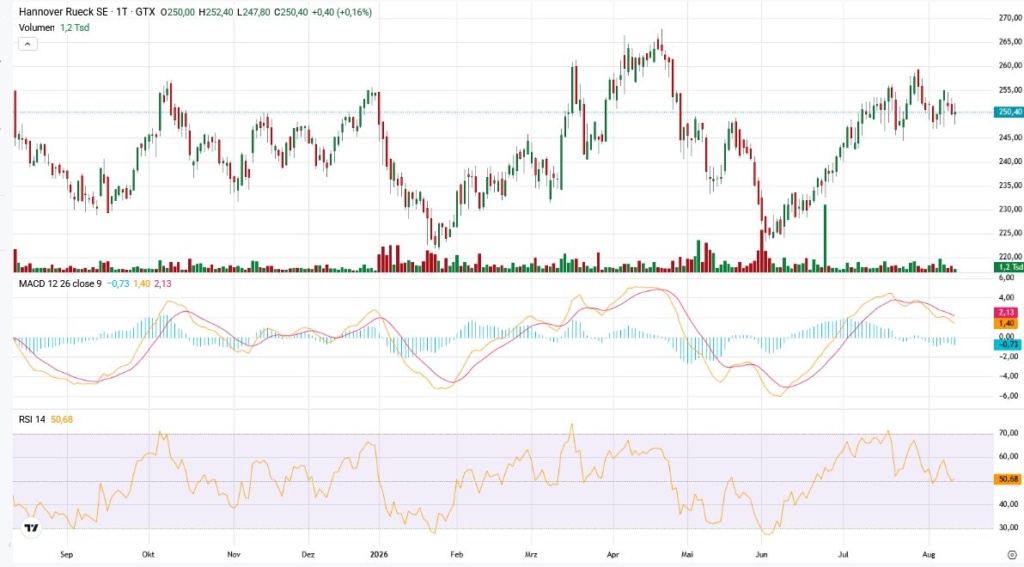Viewport: 1024px width, 567px height.
Task: Click Volumen value 1,2 Tsd in legend
Action: (x=74, y=27)
